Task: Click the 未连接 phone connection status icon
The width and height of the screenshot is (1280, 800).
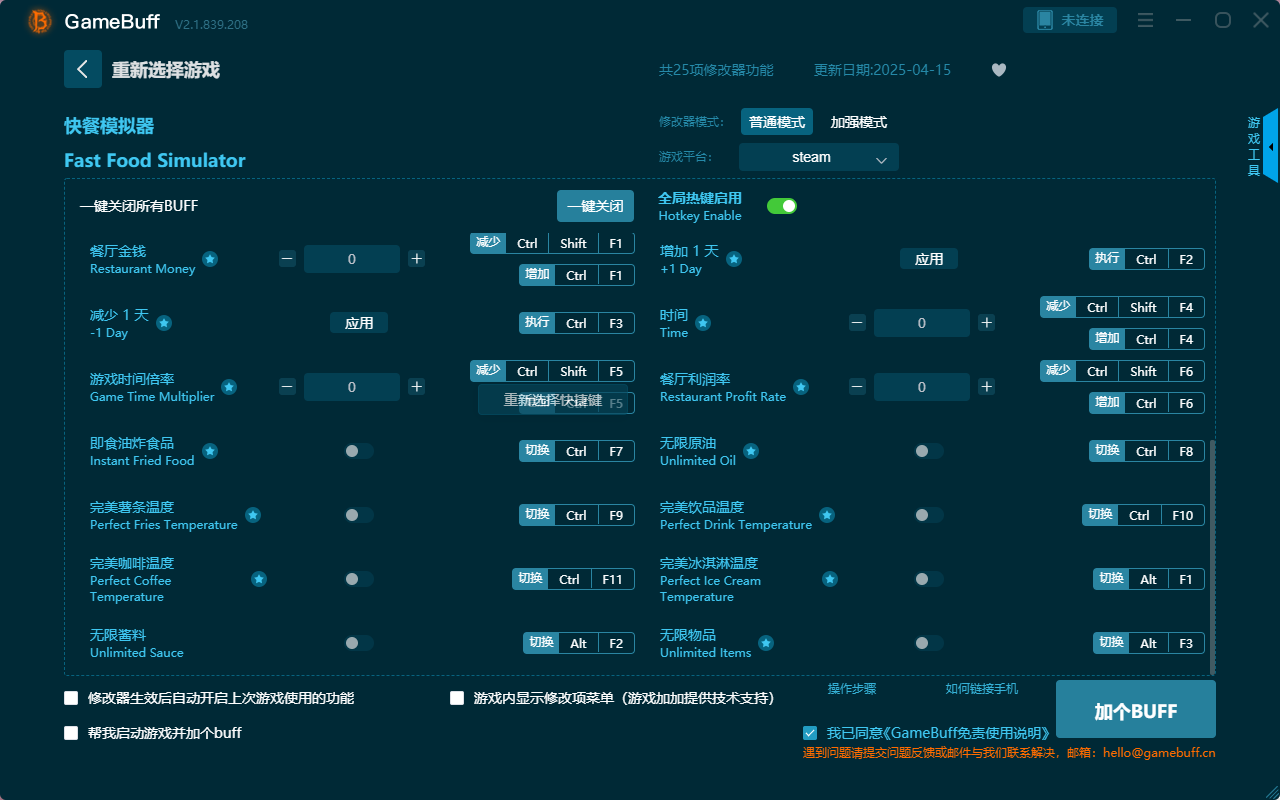Action: coord(1070,19)
